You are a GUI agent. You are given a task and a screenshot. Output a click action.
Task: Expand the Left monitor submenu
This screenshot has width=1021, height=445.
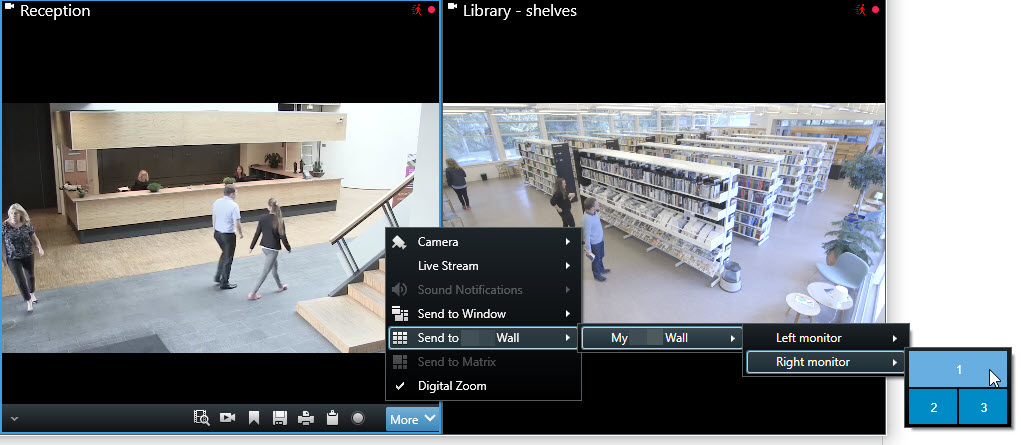826,338
